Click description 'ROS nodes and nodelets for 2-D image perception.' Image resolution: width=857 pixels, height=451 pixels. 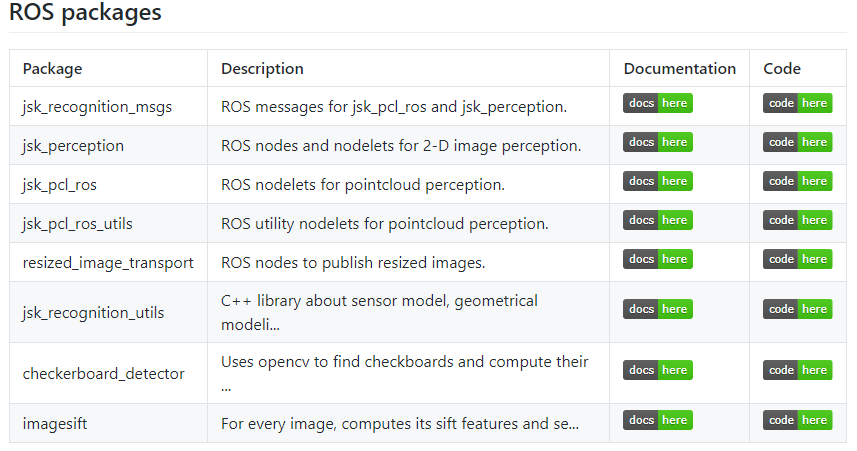pos(401,146)
